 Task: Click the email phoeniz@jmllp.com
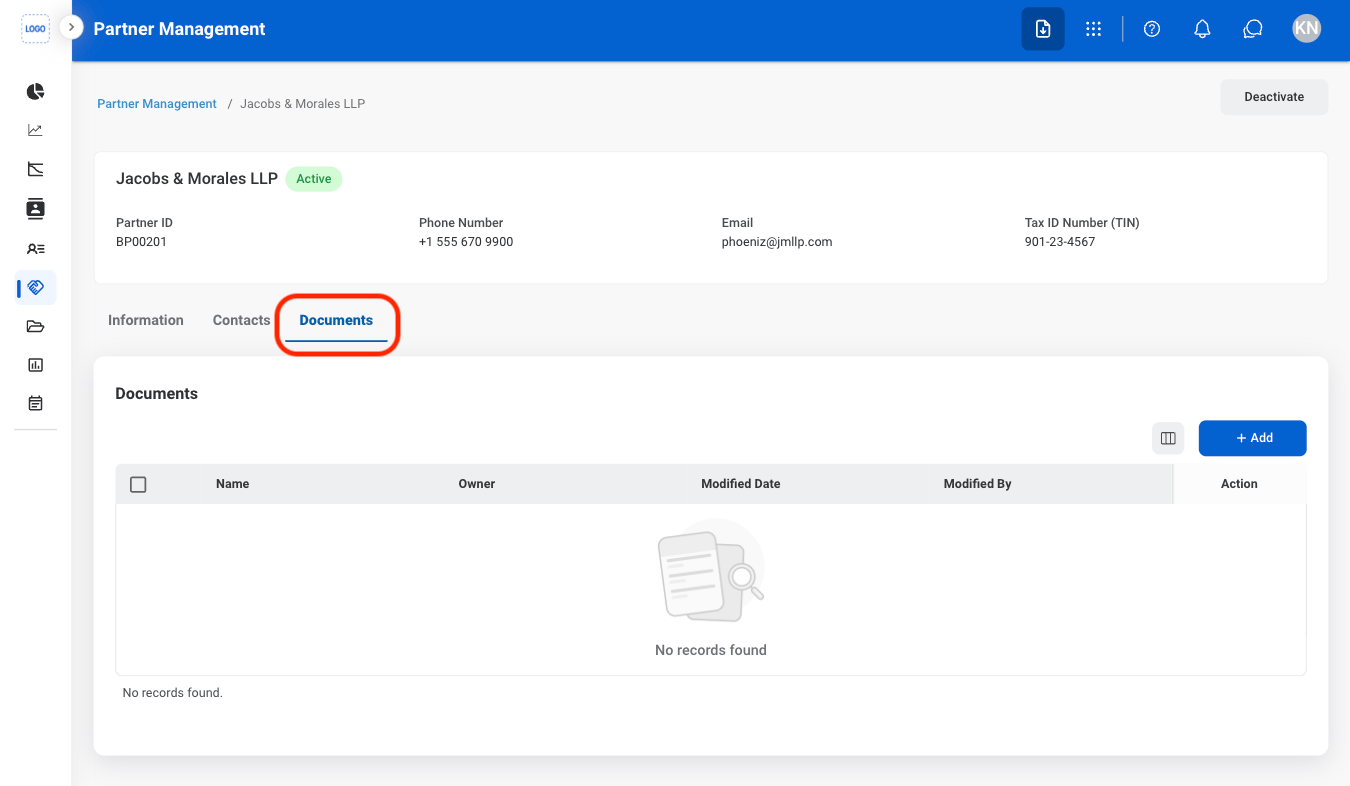point(777,242)
